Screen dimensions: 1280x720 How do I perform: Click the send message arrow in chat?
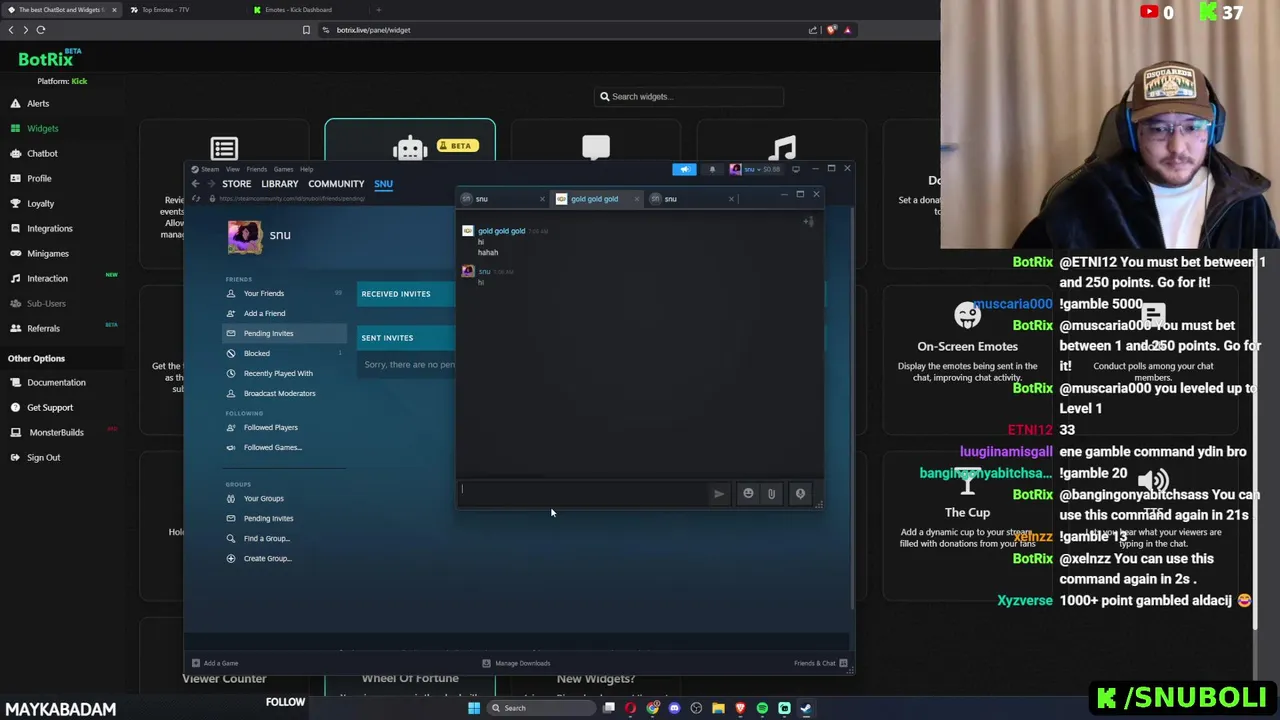click(718, 493)
